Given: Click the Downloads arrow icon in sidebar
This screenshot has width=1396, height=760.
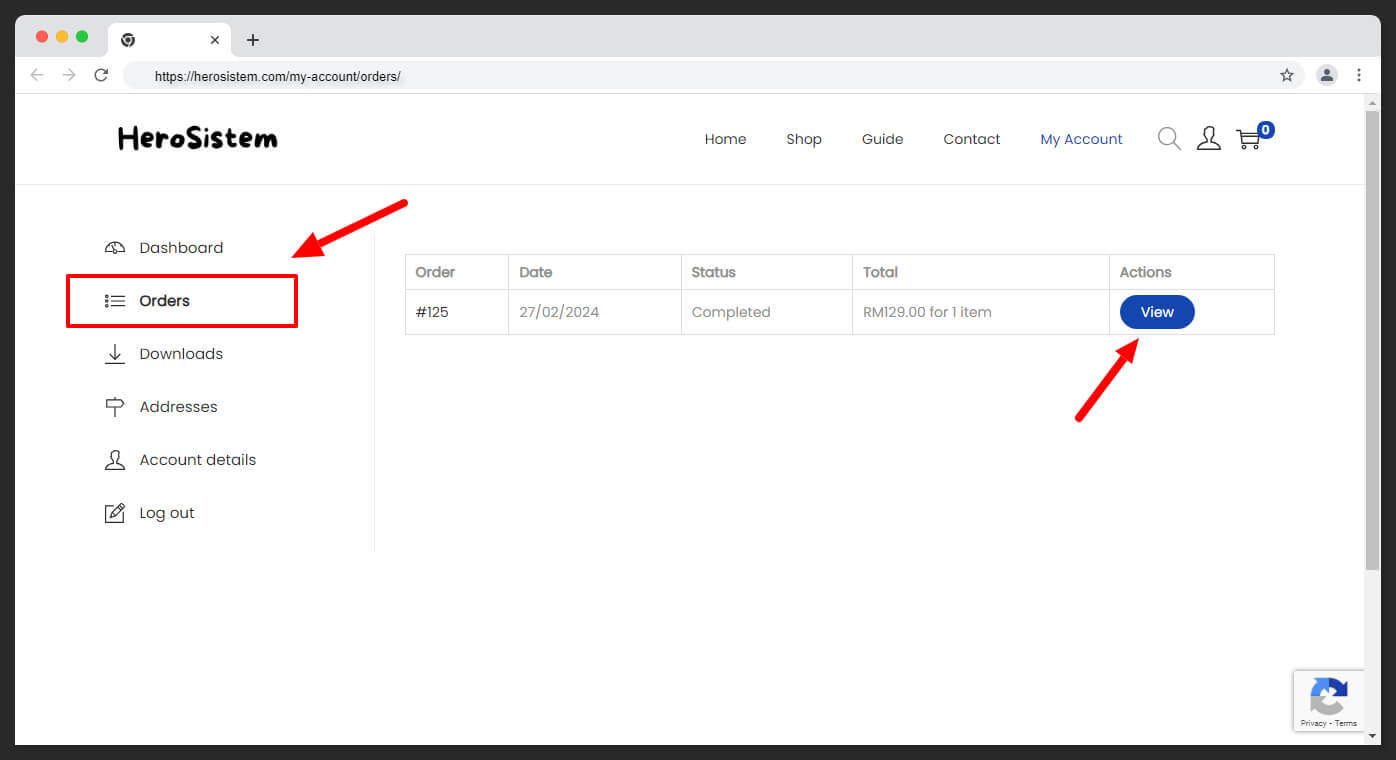Looking at the screenshot, I should (x=115, y=354).
